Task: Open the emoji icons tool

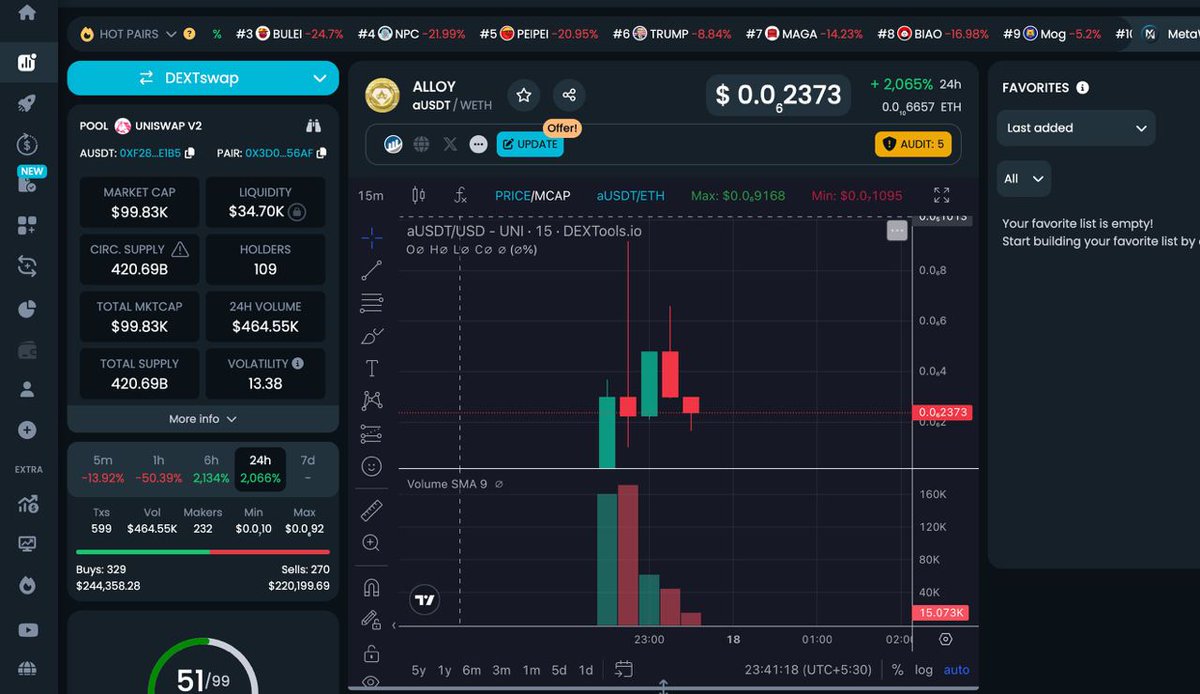Action: (x=371, y=466)
